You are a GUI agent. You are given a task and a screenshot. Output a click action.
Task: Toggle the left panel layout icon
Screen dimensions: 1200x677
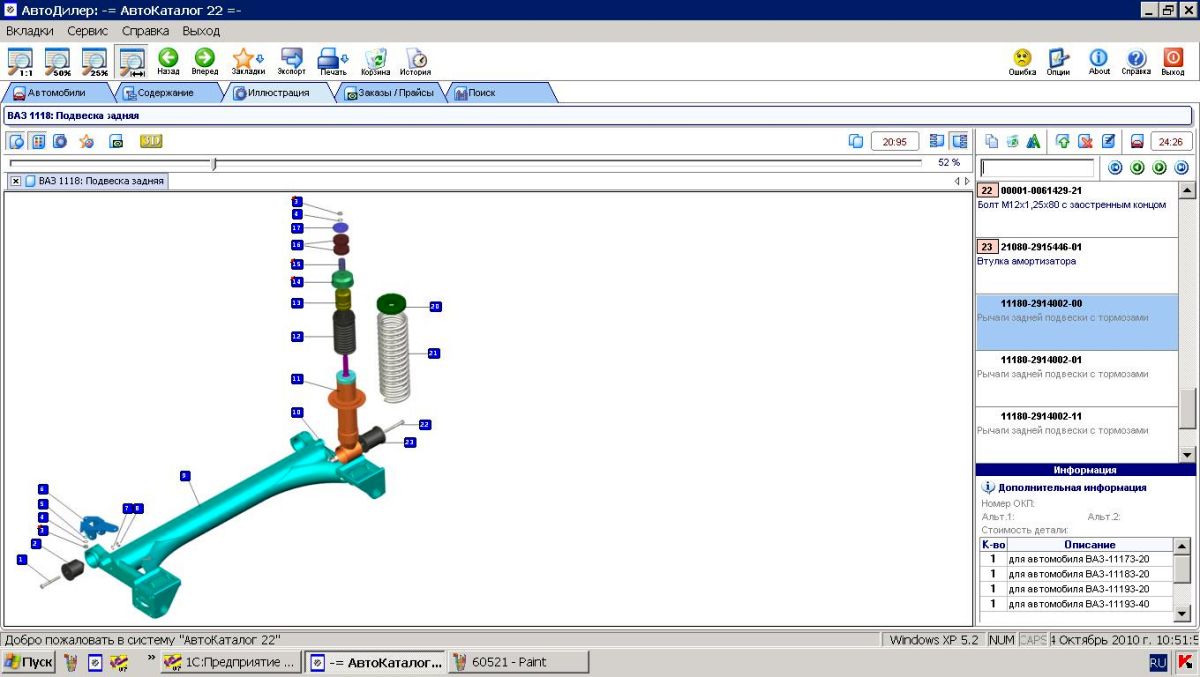pos(937,141)
